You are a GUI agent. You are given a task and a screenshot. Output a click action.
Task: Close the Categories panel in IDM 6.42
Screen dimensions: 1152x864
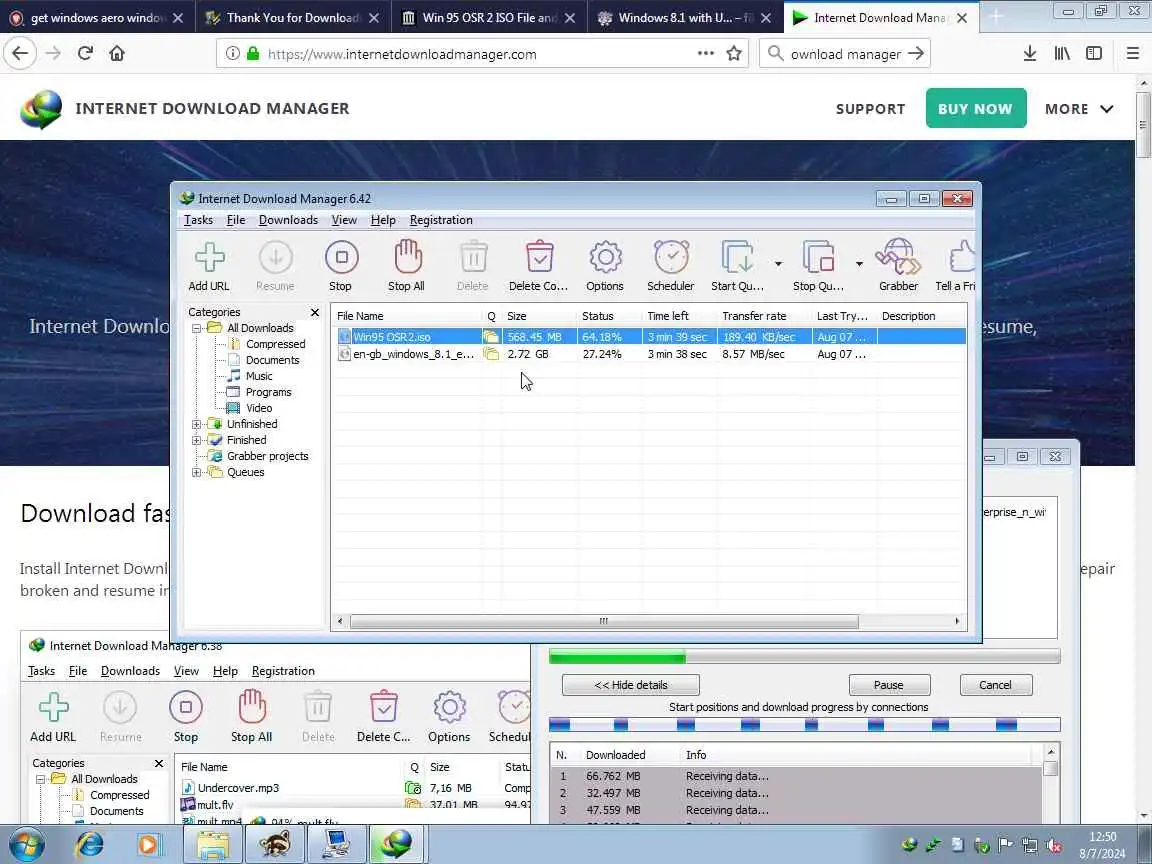click(314, 312)
